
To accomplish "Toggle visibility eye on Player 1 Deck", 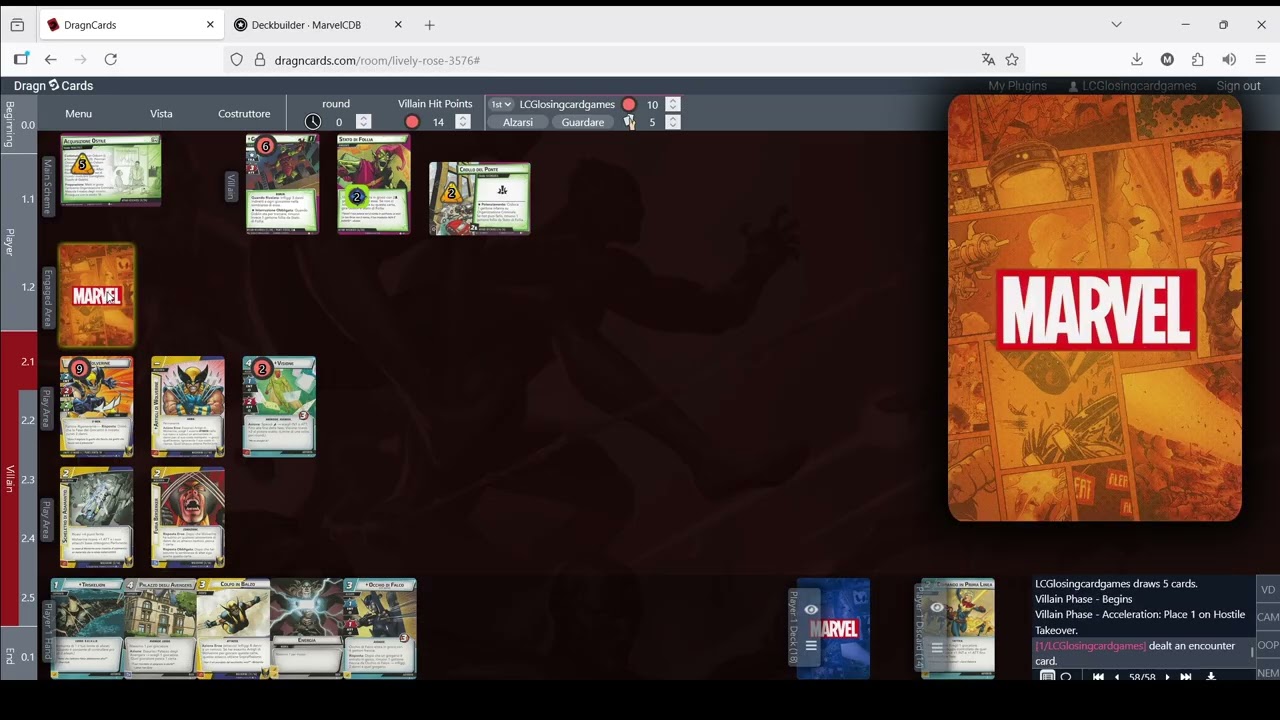I will 811,609.
